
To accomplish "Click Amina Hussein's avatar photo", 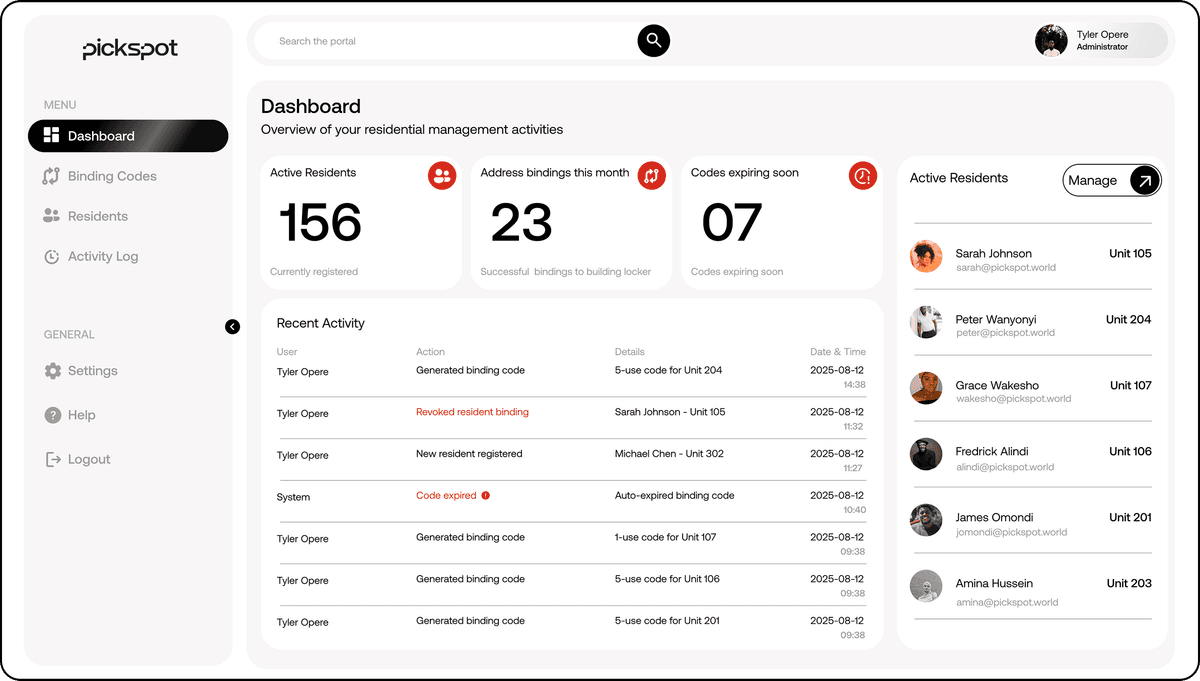I will click(926, 586).
